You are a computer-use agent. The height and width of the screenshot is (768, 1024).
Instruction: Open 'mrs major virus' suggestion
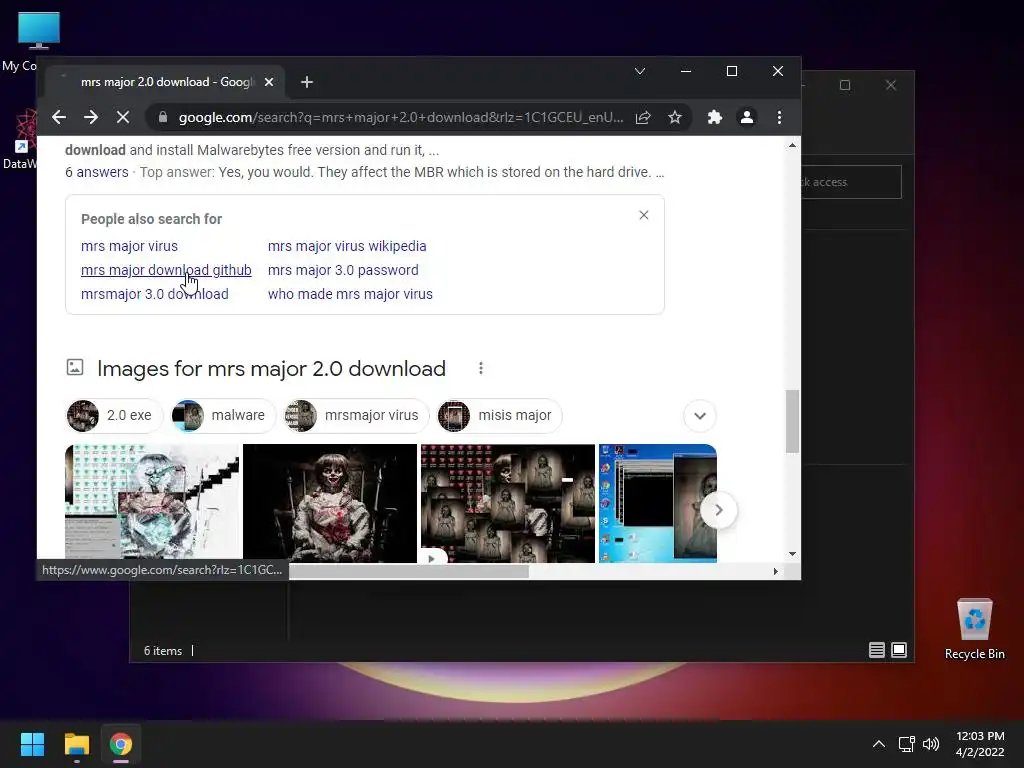129,246
